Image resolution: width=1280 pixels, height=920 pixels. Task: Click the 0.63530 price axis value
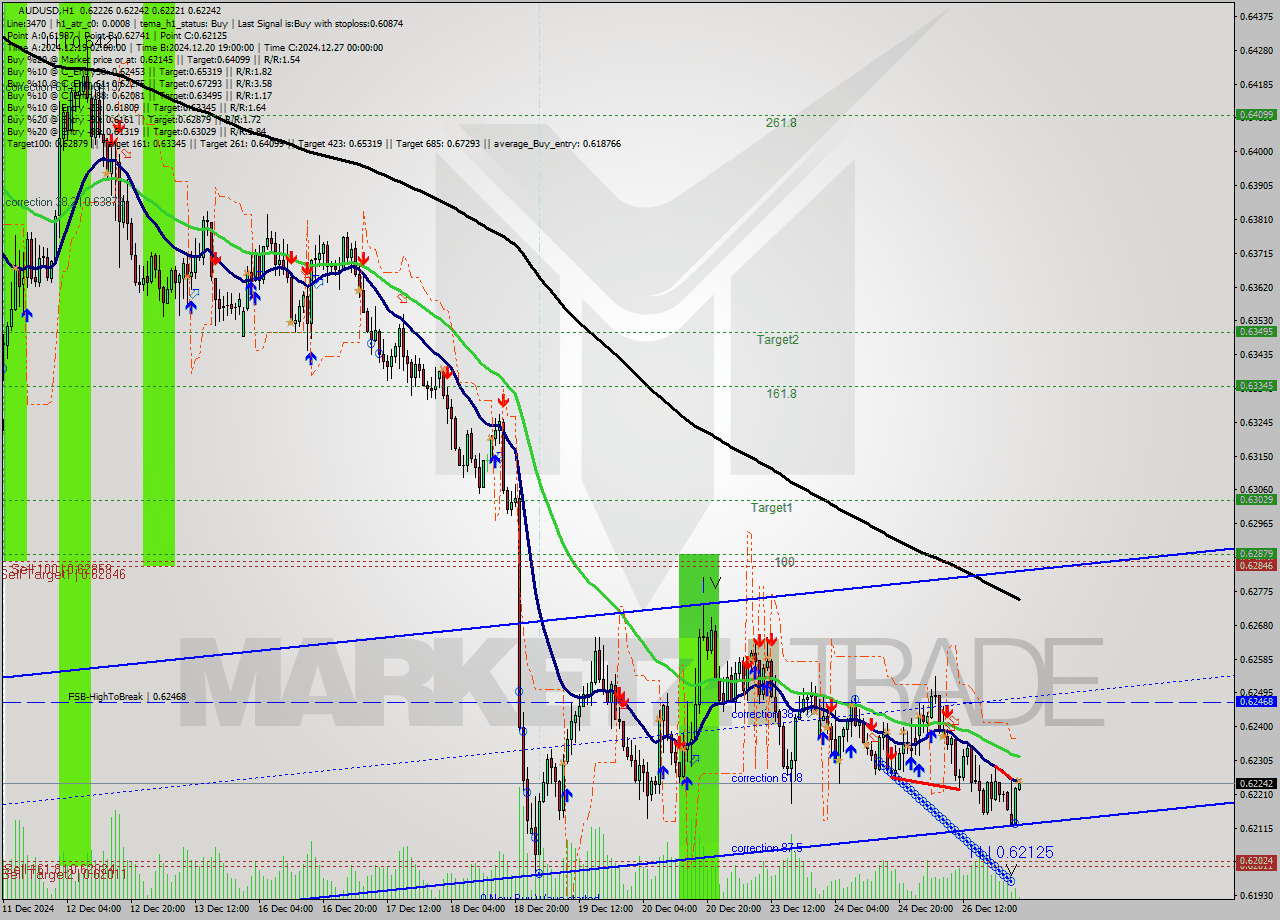click(x=1255, y=320)
